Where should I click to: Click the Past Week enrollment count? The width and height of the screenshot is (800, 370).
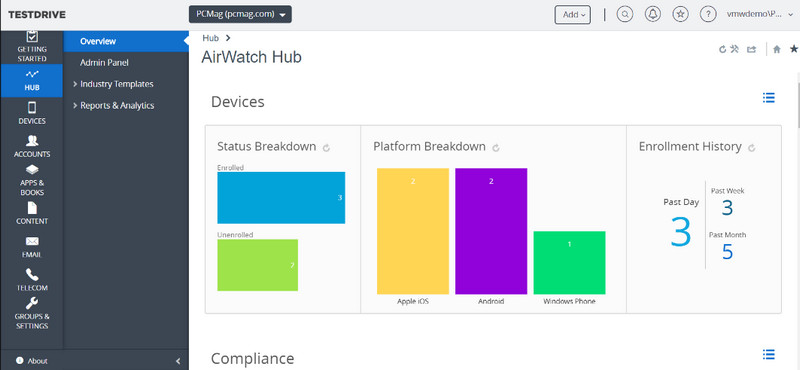tap(728, 208)
